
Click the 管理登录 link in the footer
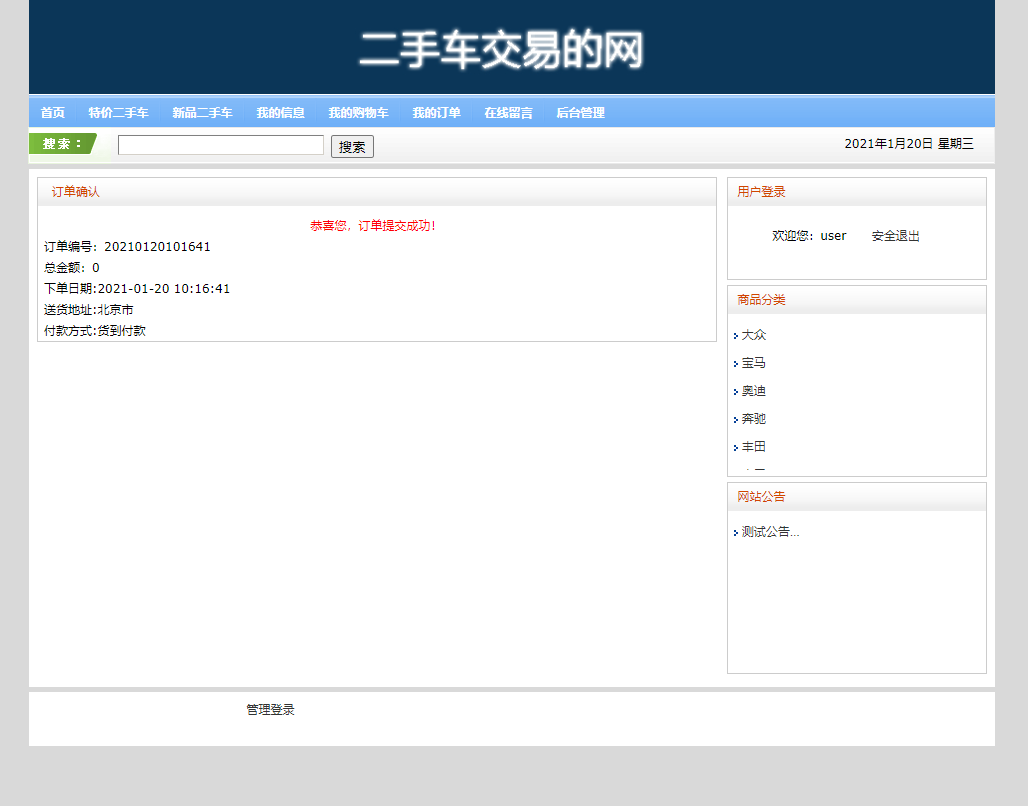click(269, 710)
